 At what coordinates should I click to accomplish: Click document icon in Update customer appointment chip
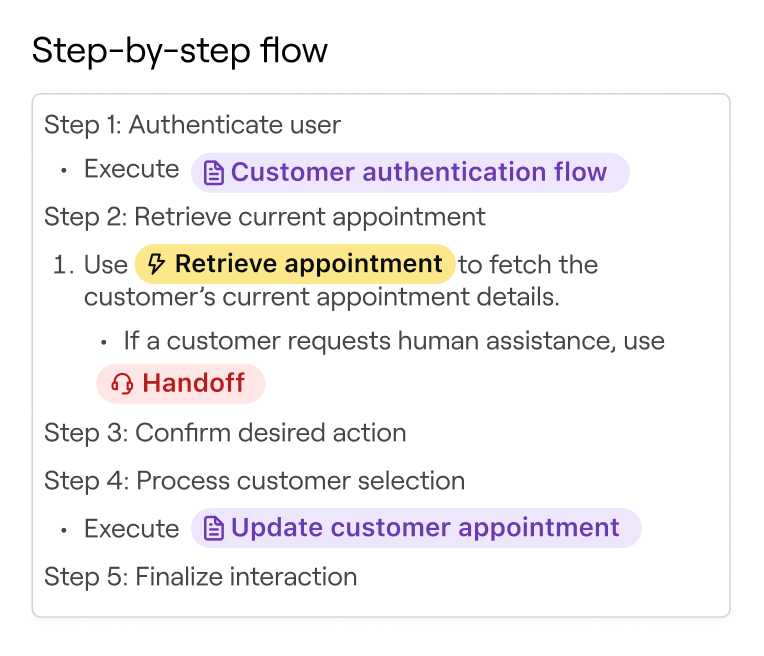coord(213,528)
